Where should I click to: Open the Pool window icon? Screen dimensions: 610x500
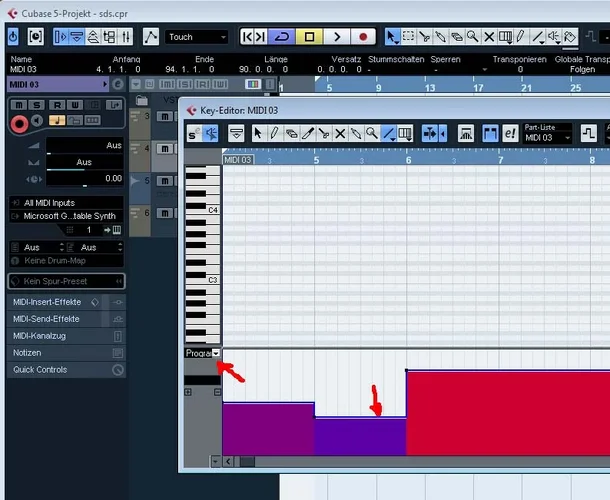click(x=109, y=37)
